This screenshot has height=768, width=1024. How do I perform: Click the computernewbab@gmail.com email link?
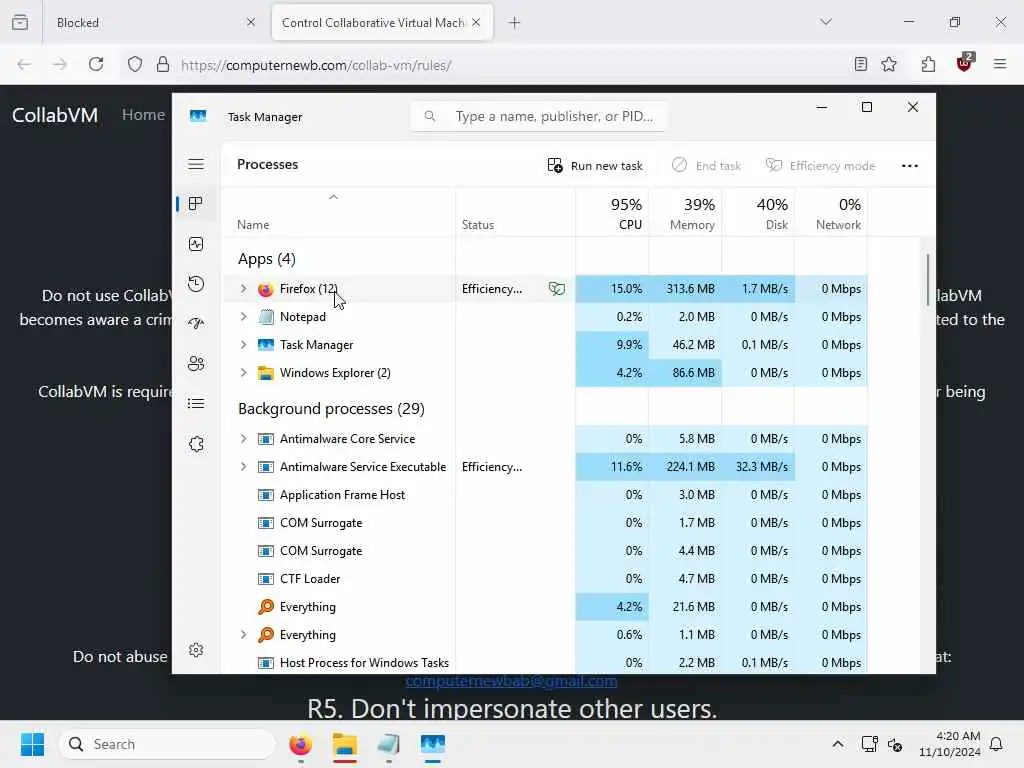pyautogui.click(x=511, y=681)
